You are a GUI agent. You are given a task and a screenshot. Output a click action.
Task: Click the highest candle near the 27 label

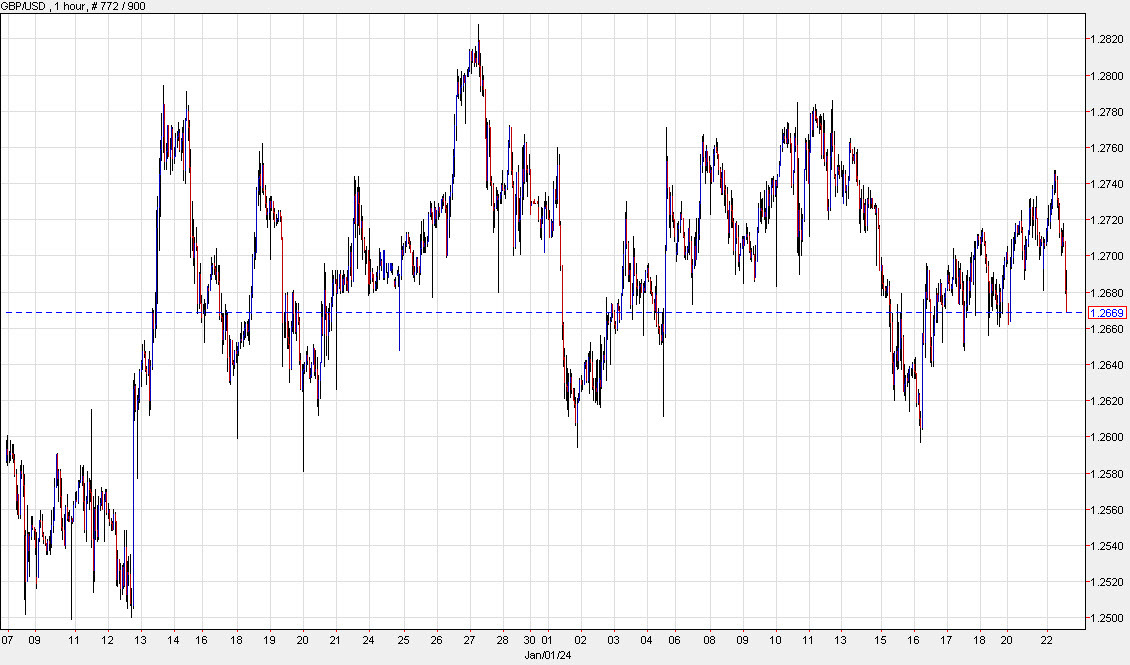tap(479, 30)
